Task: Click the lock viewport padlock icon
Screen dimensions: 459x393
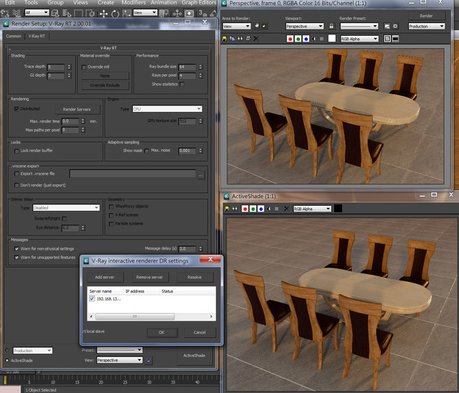Action: (x=331, y=26)
